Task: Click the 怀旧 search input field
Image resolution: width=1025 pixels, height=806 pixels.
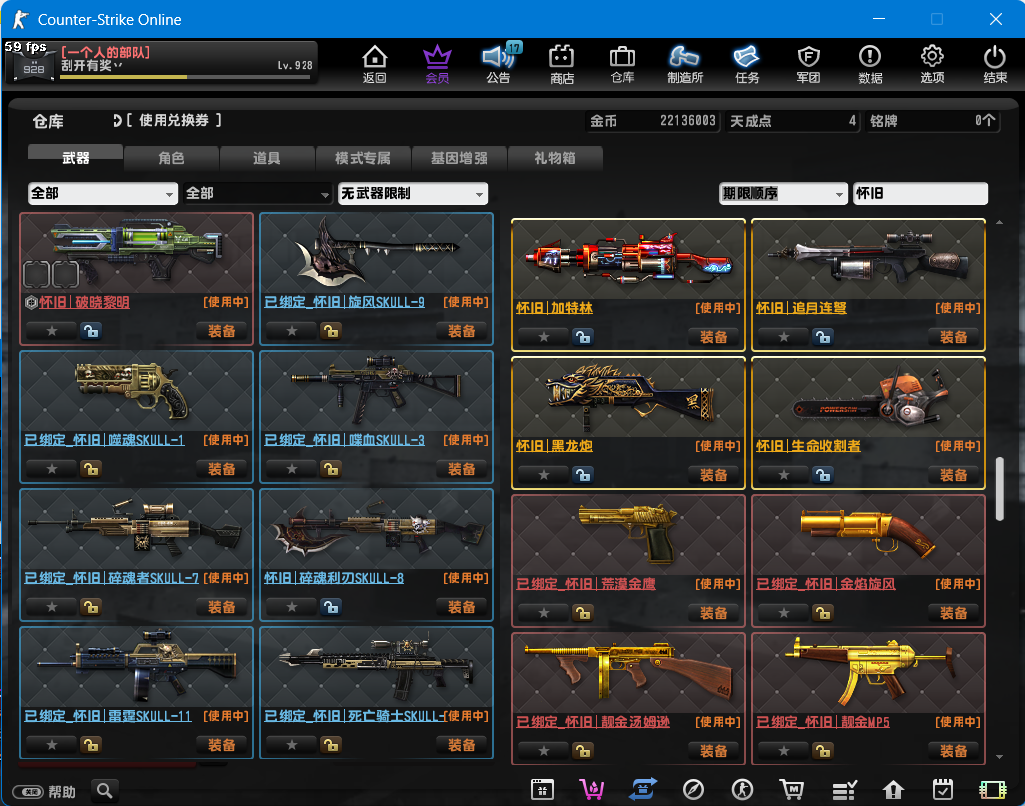Action: pos(920,193)
